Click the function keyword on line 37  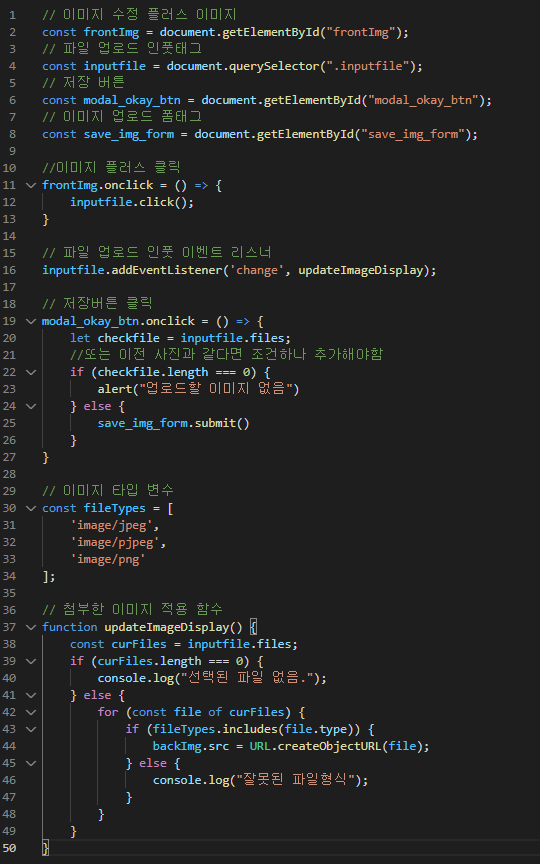point(69,628)
